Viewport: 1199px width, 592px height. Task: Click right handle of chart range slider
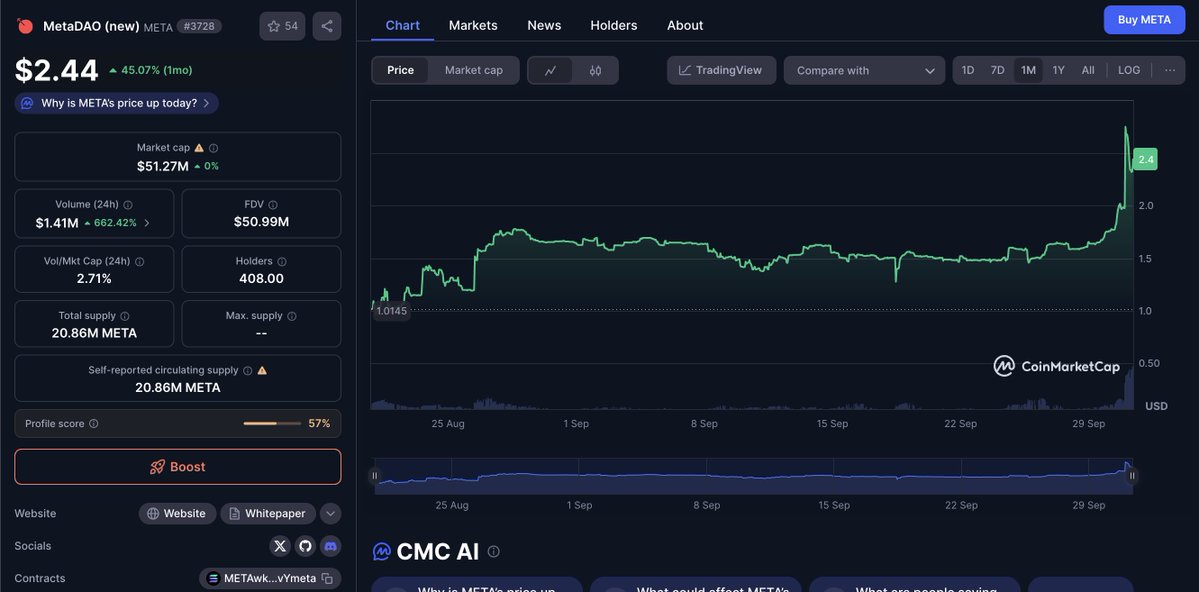[x=1132, y=476]
